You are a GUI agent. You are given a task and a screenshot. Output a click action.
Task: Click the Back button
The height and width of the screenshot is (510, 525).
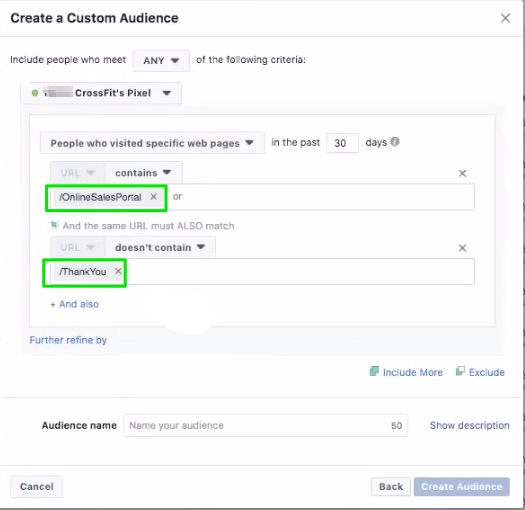[x=391, y=487]
